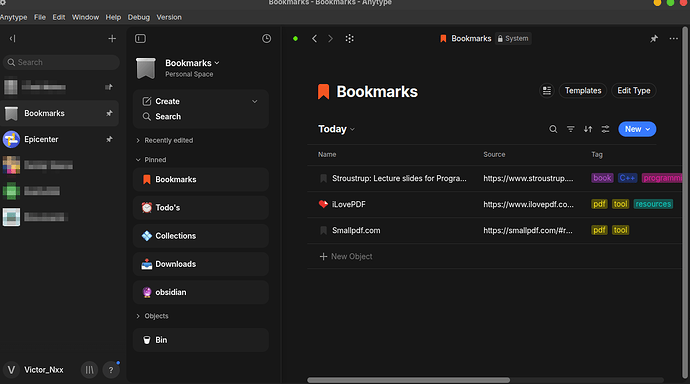Click the layout icon beside Templates

point(547,91)
